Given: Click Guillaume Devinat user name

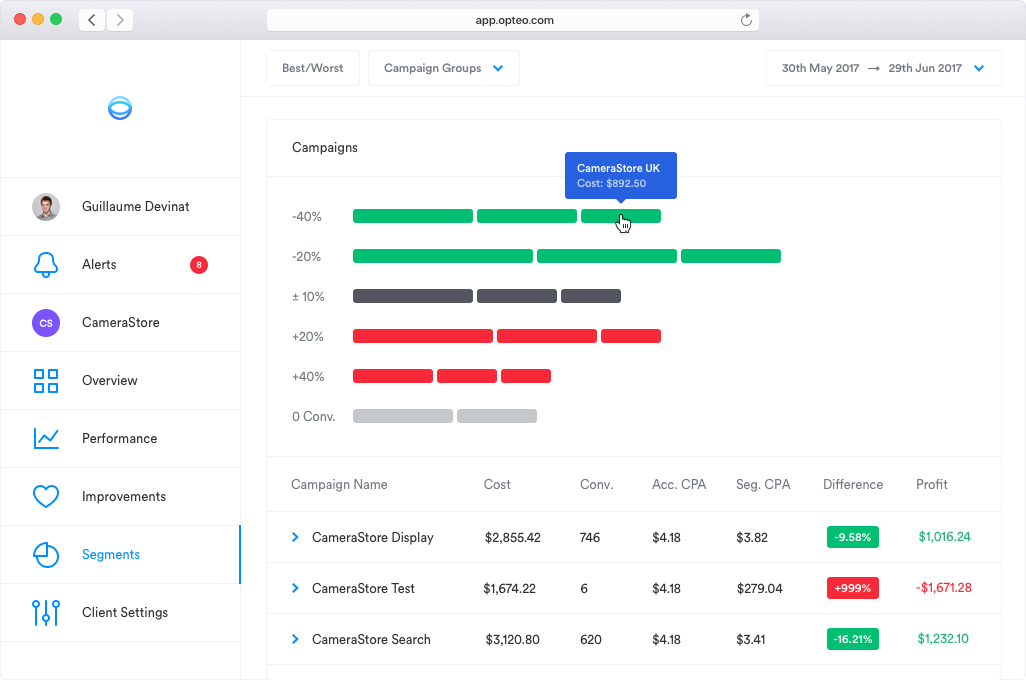Looking at the screenshot, I should (135, 207).
